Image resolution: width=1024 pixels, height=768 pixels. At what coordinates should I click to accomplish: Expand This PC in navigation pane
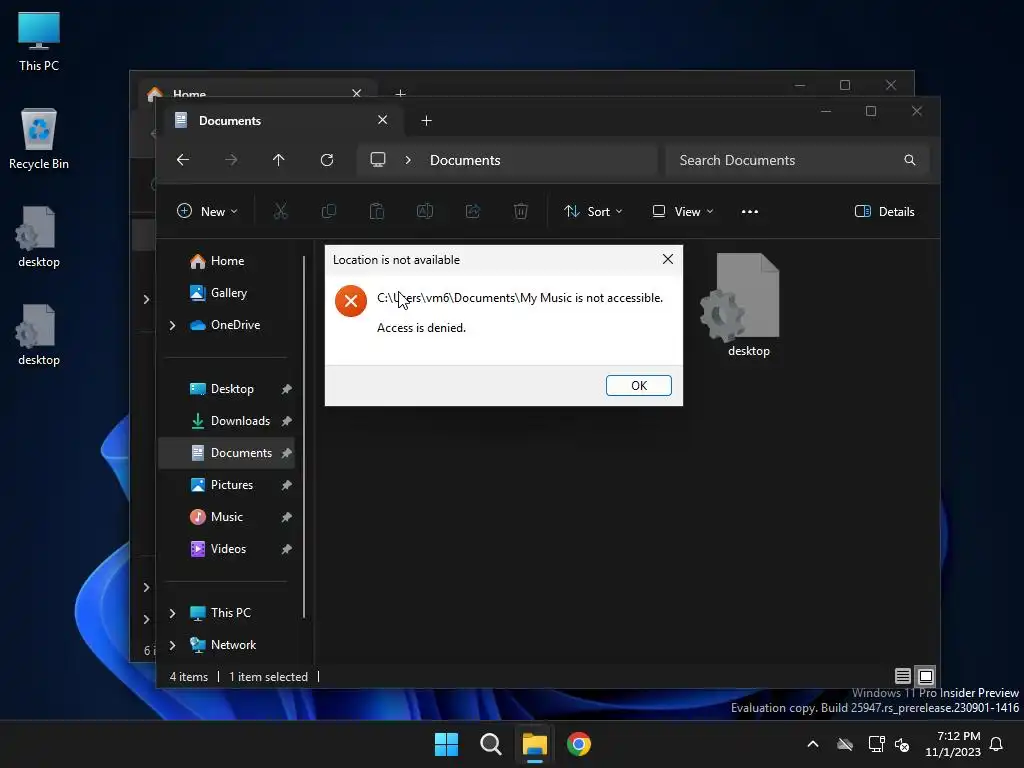[x=172, y=613]
